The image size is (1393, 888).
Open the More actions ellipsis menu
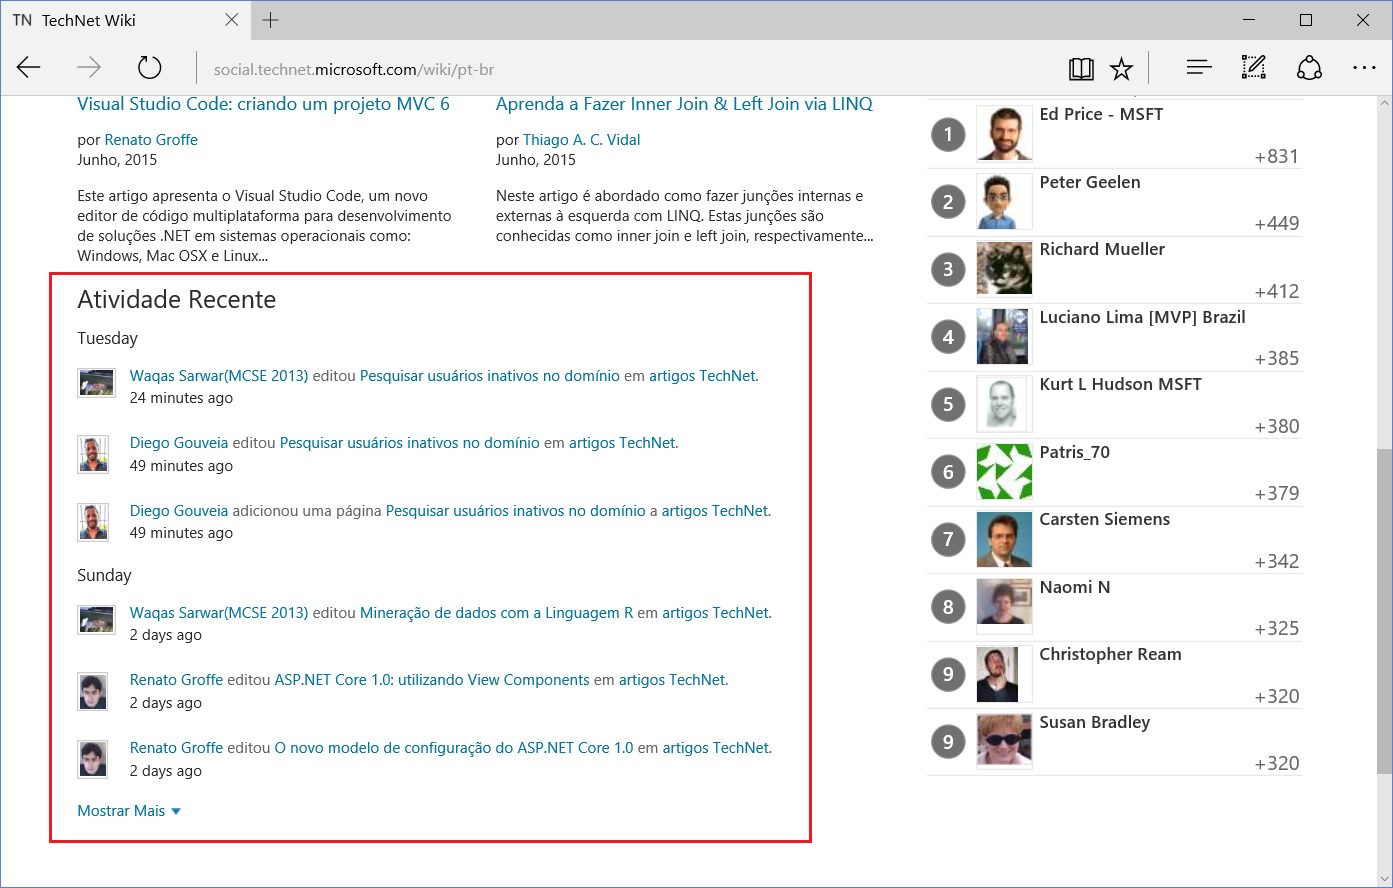click(1364, 68)
